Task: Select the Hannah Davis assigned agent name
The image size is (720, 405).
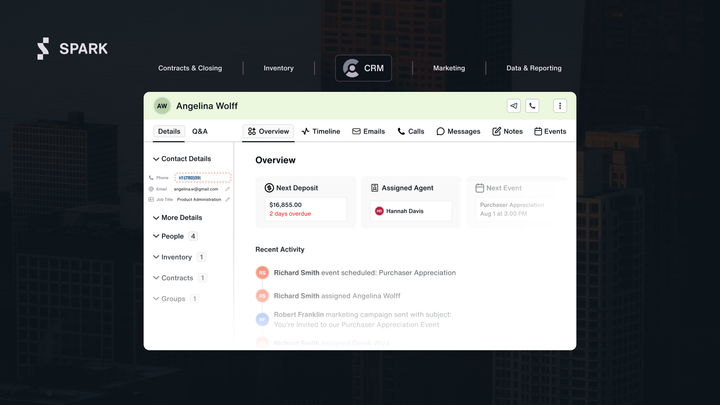Action: 405,211
